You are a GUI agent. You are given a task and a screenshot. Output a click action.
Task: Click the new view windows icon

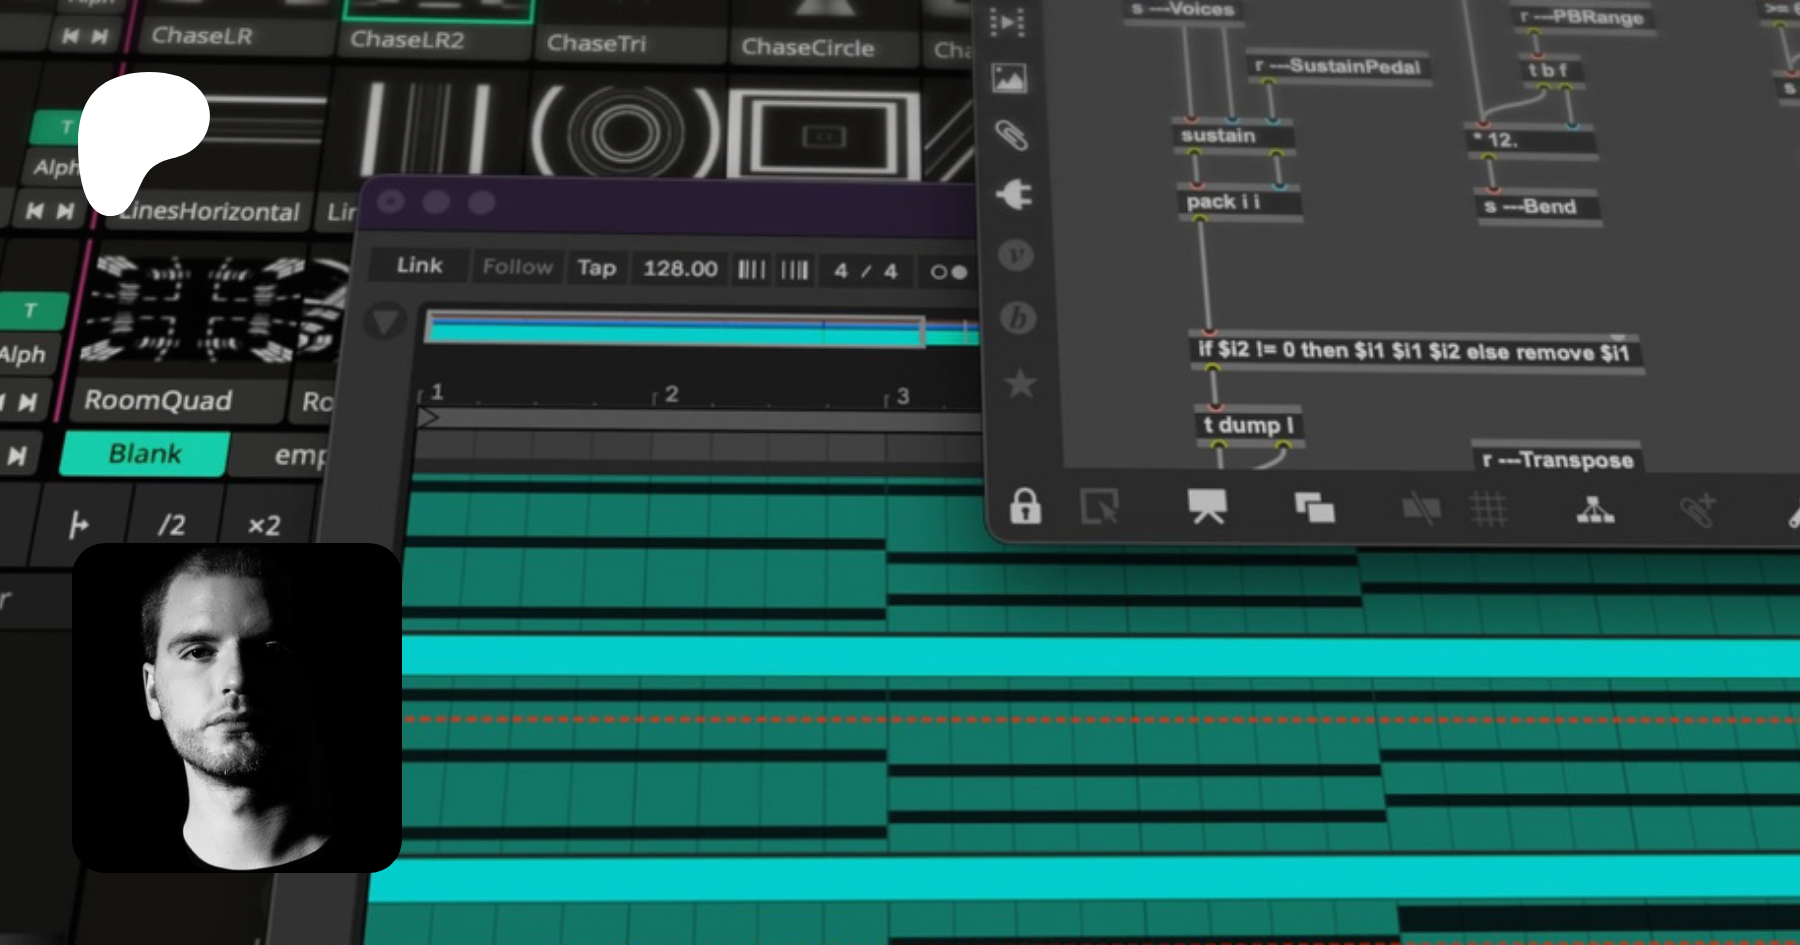point(1314,508)
